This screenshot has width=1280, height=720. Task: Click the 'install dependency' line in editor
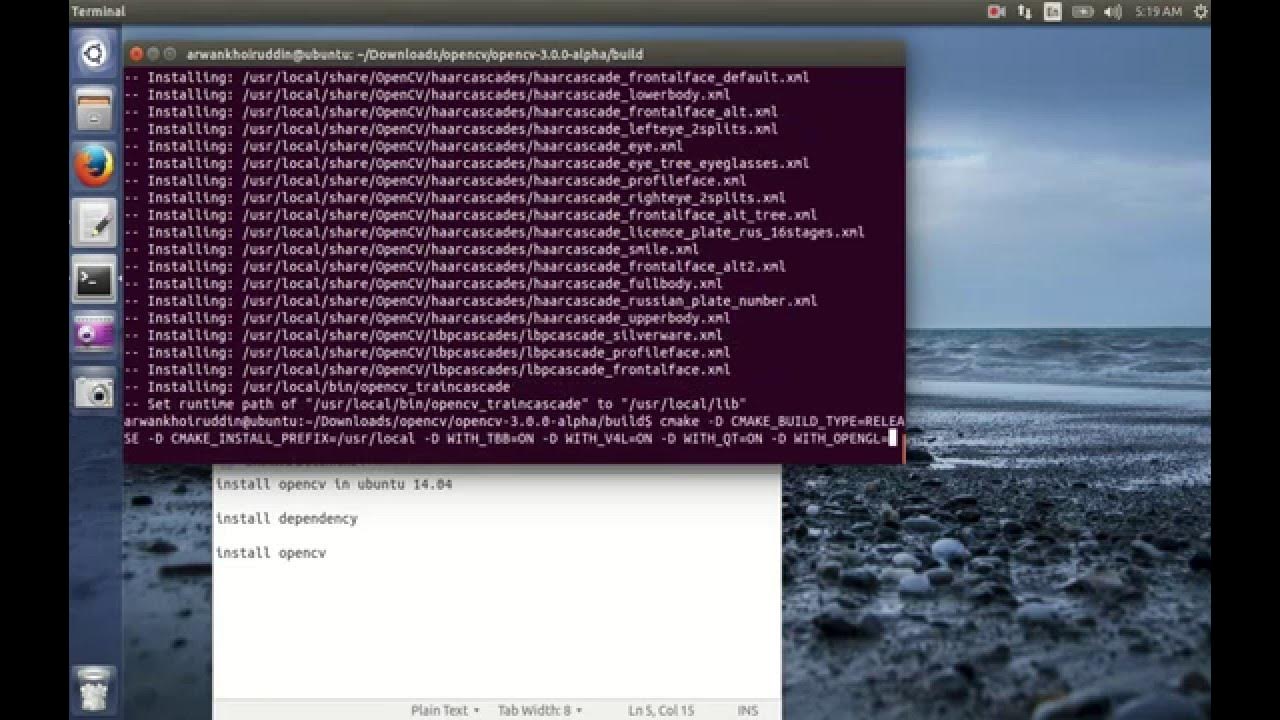[x=286, y=518]
